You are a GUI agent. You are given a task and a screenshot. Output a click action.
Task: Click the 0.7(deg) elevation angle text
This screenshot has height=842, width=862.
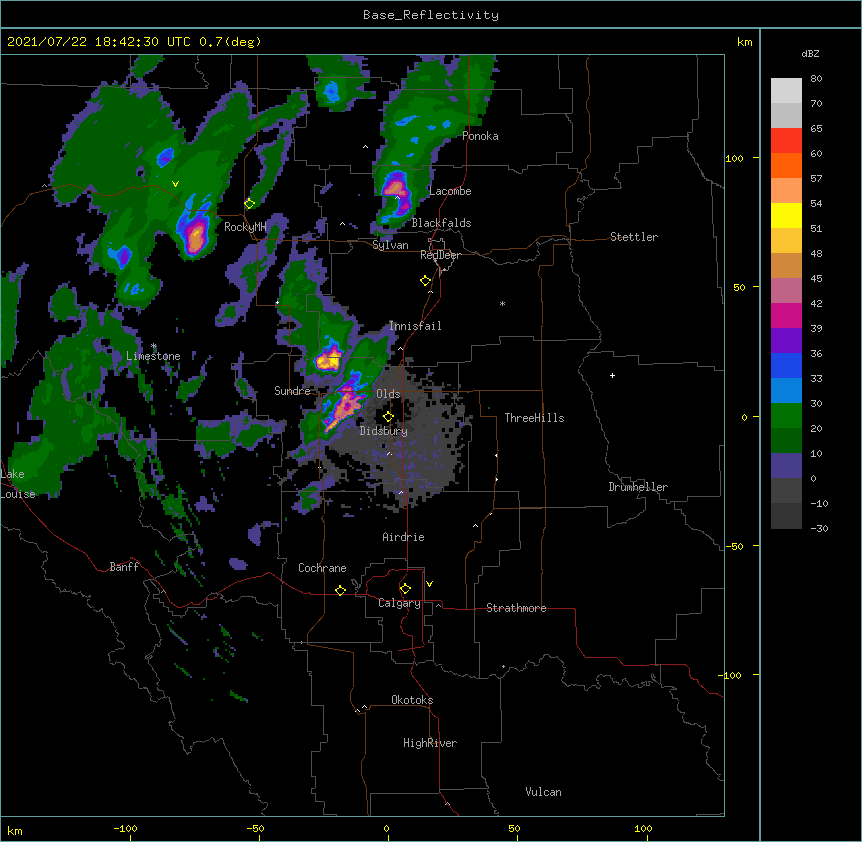point(230,42)
